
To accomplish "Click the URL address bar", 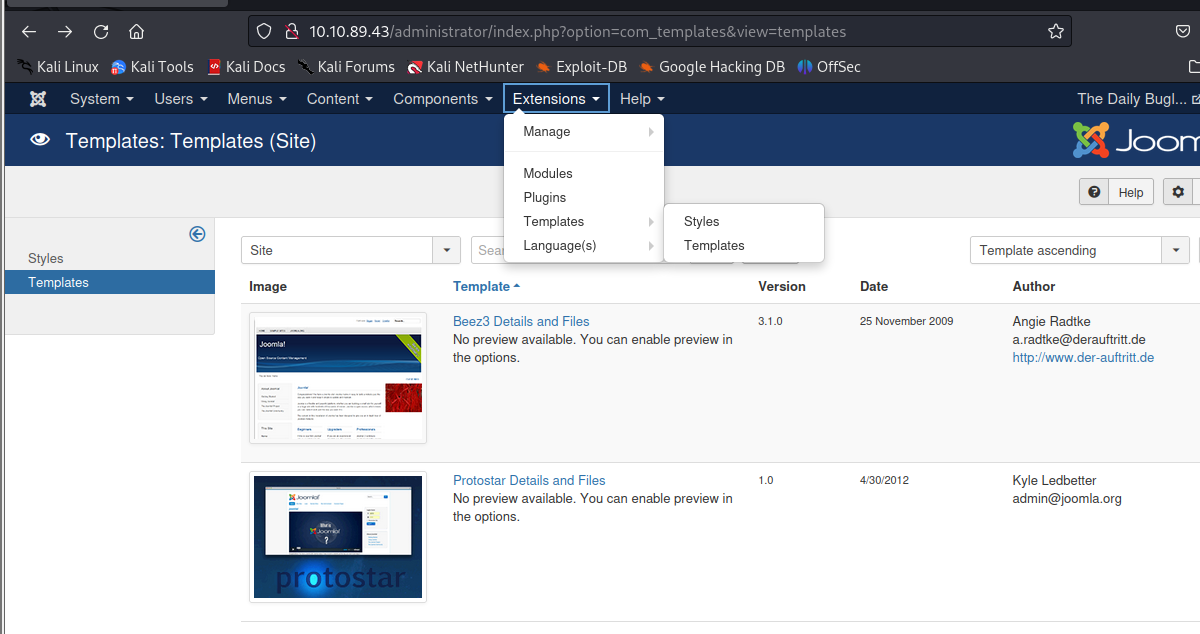I will click(x=660, y=31).
